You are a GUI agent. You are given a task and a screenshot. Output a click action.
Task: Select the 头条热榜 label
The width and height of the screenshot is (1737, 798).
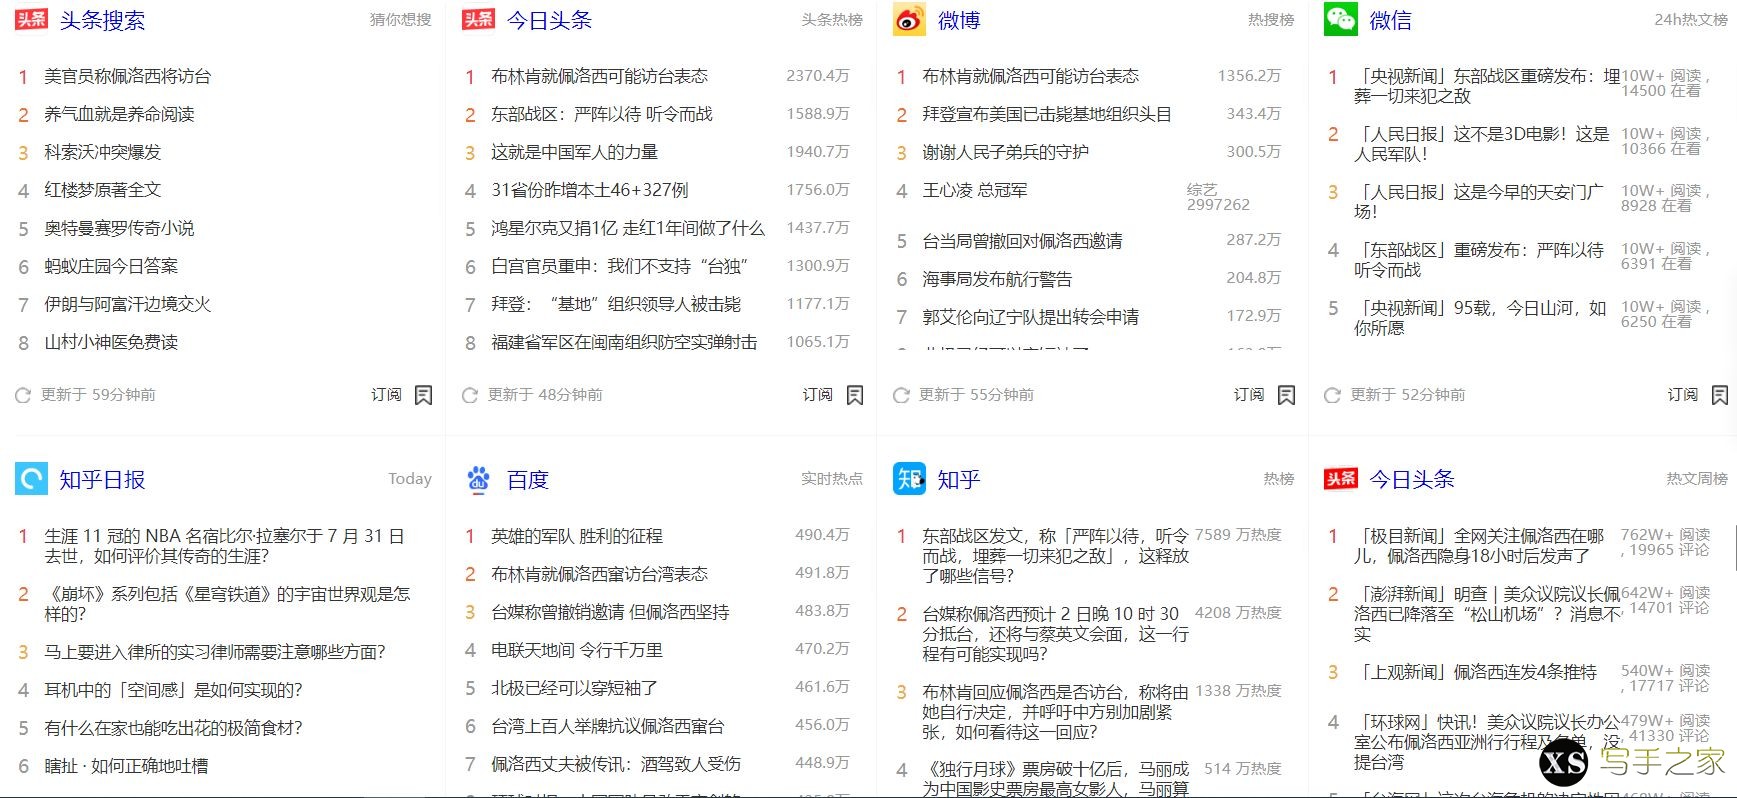[x=832, y=20]
